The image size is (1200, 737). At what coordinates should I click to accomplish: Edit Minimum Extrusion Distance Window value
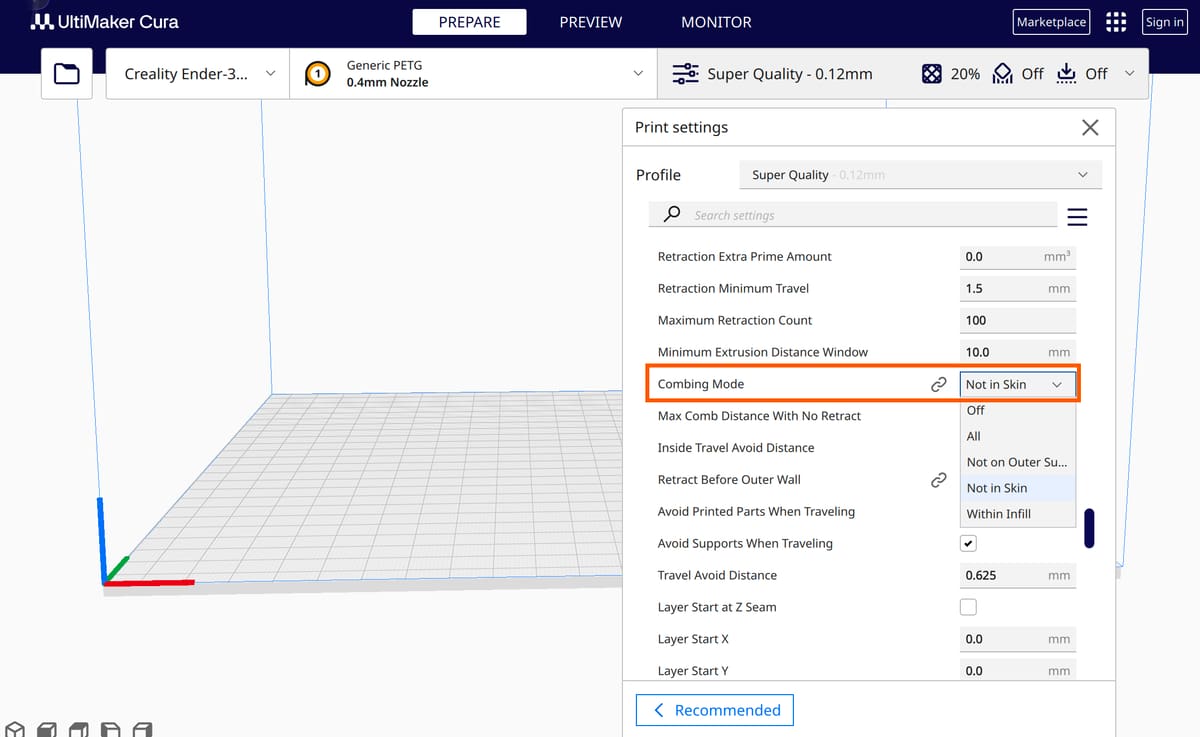click(x=1018, y=353)
